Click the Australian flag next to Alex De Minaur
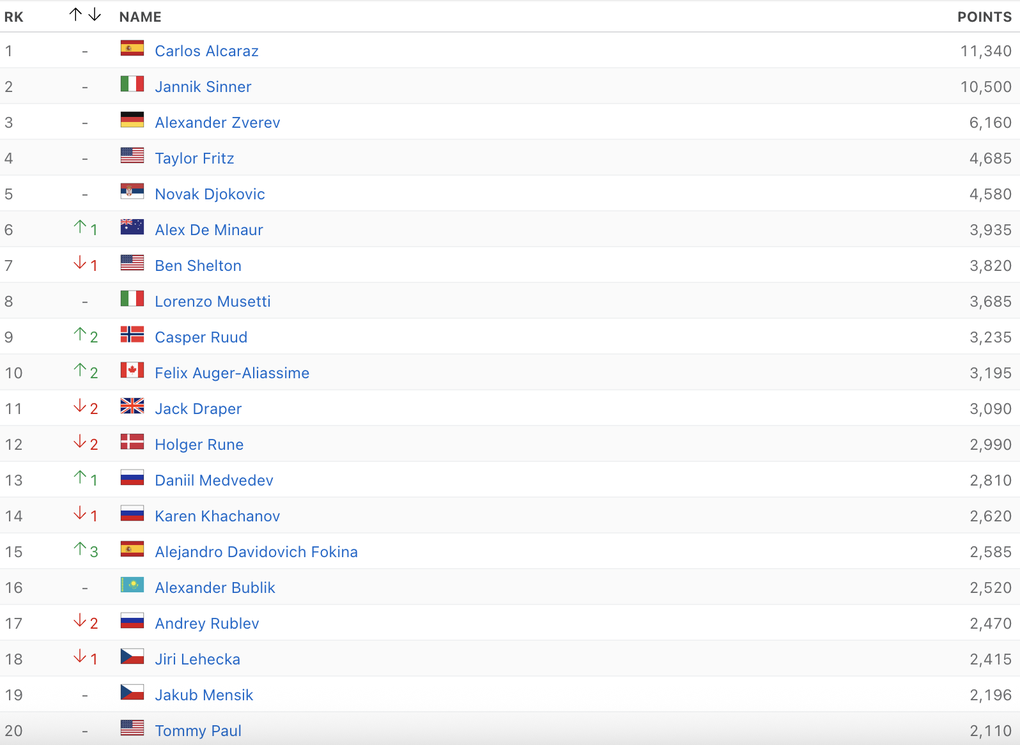This screenshot has width=1020, height=745. tap(132, 228)
